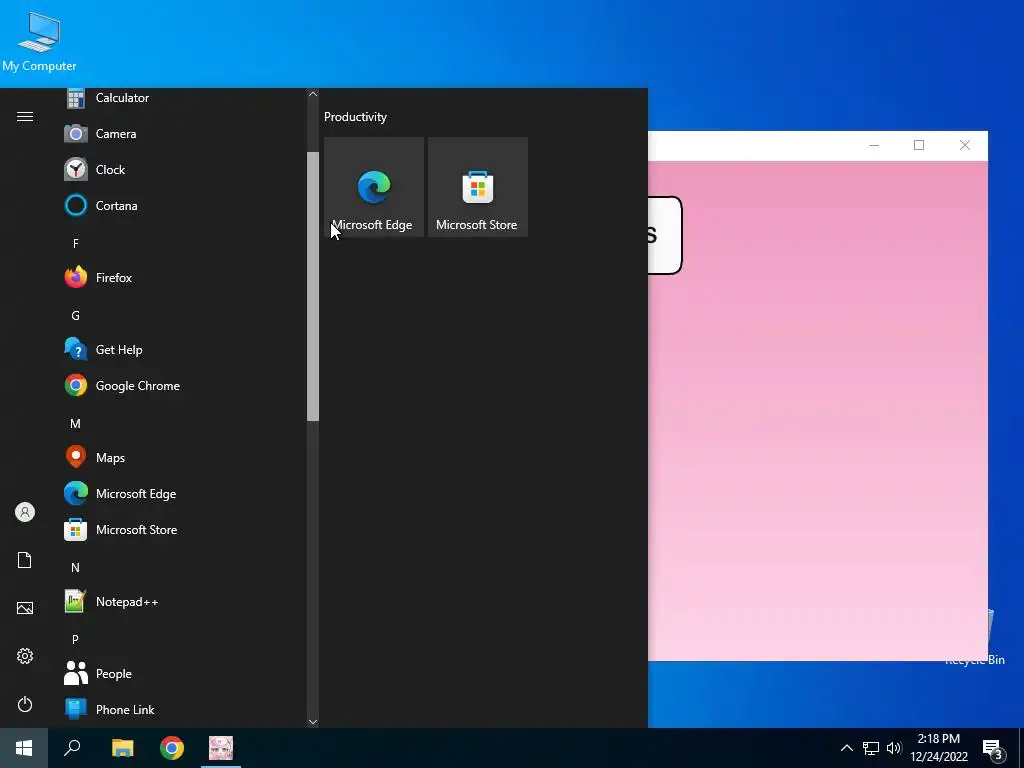Click the Windows Start button

(24, 748)
